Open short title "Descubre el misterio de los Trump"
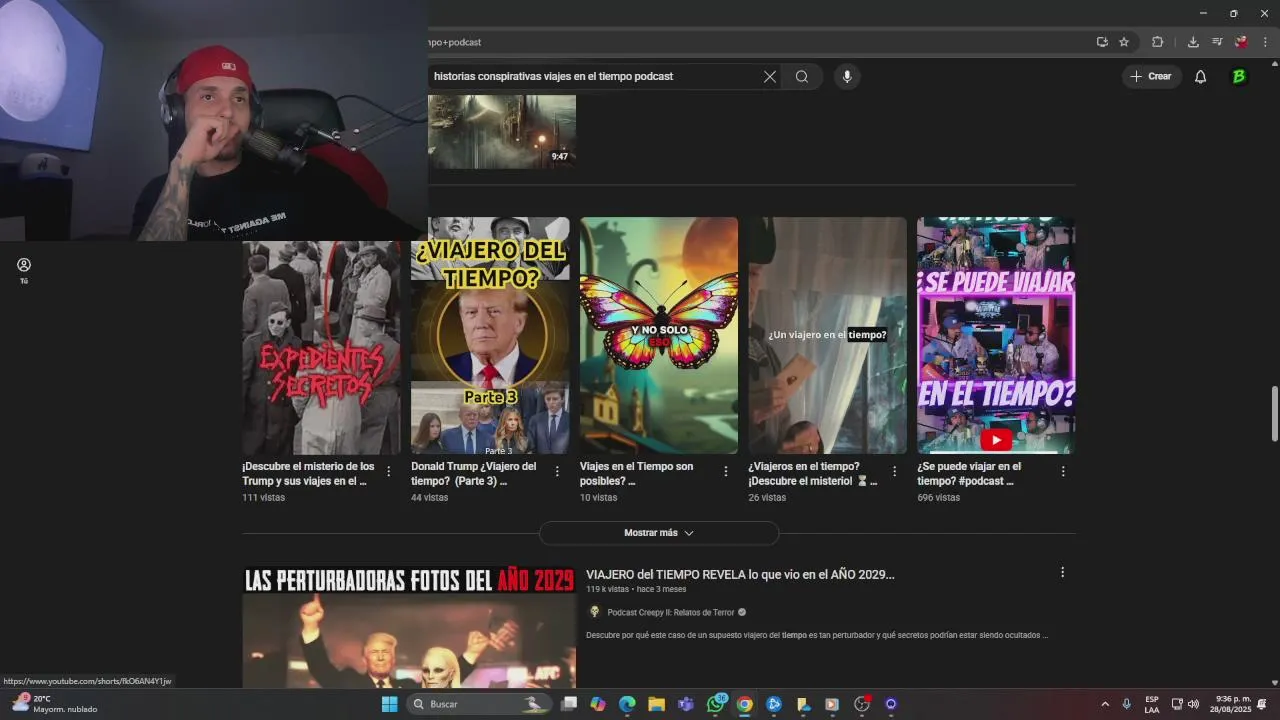Viewport: 1280px width, 720px height. (308, 474)
